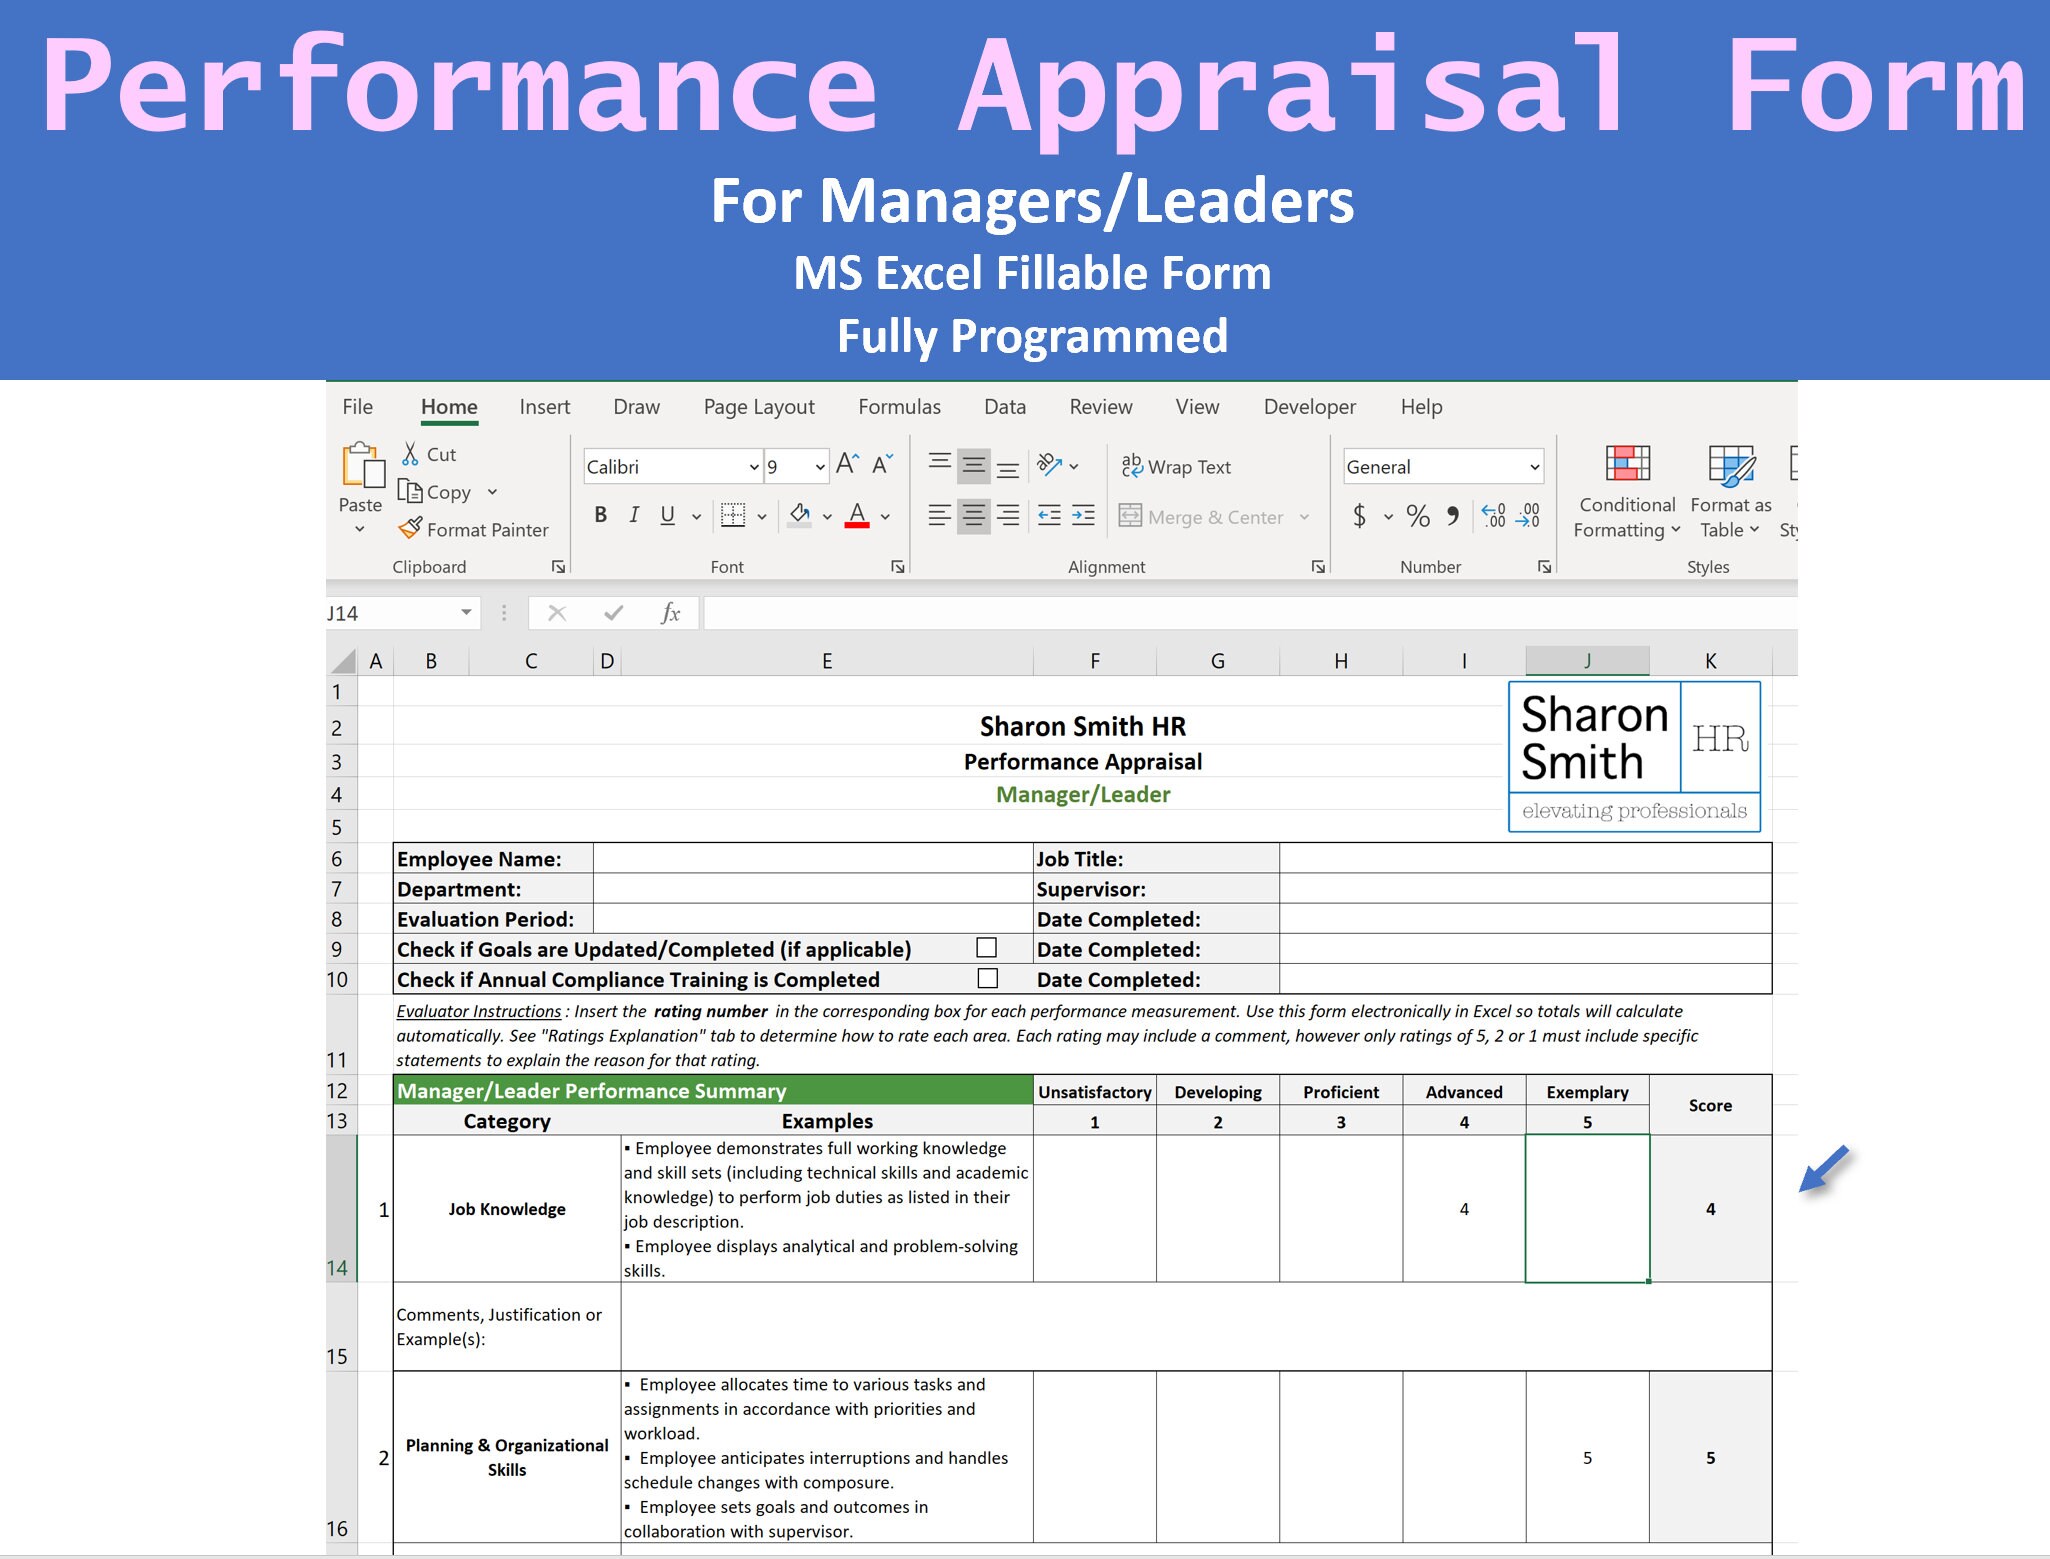This screenshot has width=2050, height=1559.
Task: Apply percent number format
Action: [1418, 516]
